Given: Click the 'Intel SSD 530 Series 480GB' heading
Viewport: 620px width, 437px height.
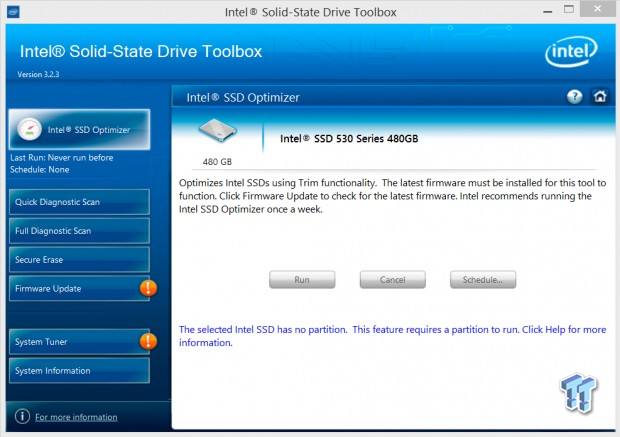Looking at the screenshot, I should pos(349,138).
